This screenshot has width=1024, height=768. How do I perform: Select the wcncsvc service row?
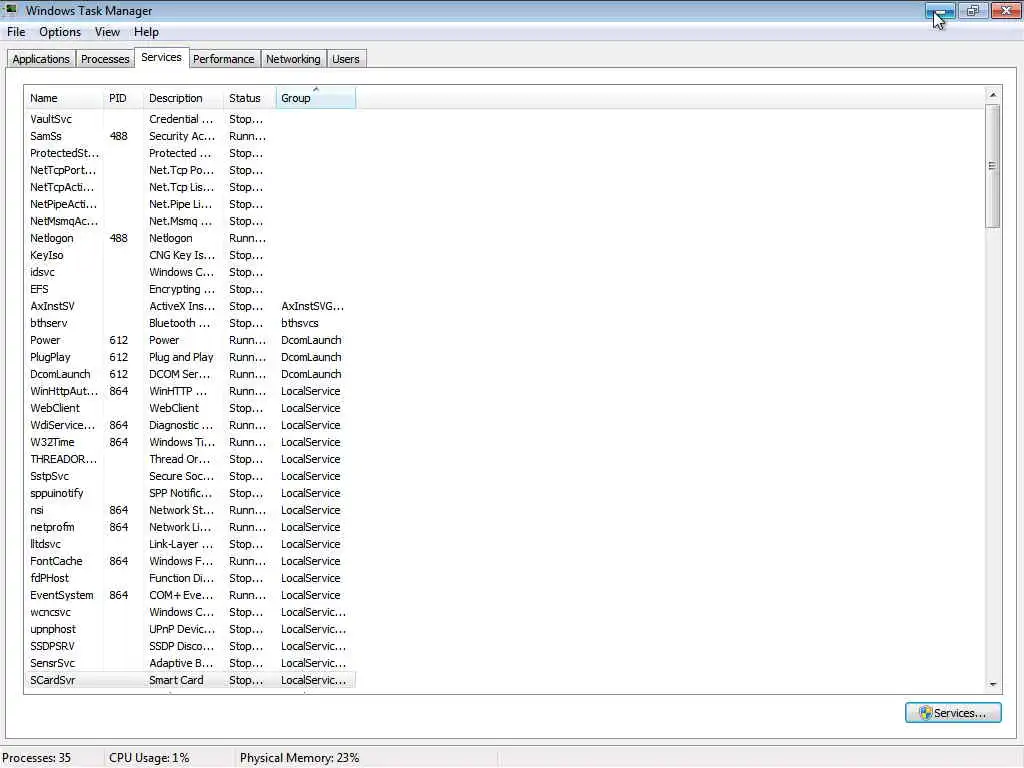pos(190,611)
